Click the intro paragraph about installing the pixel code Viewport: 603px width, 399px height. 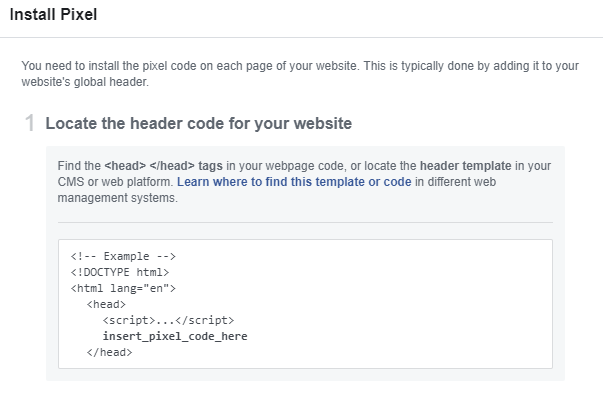(300, 74)
